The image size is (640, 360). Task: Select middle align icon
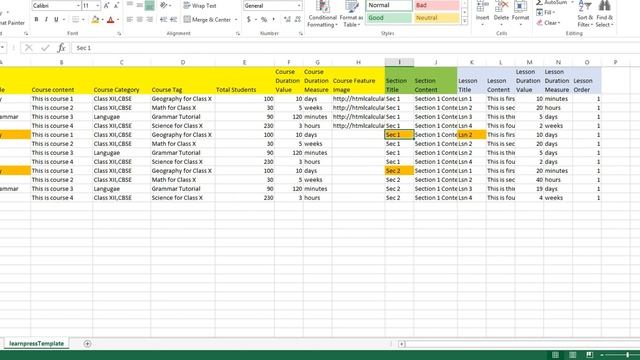140,5
